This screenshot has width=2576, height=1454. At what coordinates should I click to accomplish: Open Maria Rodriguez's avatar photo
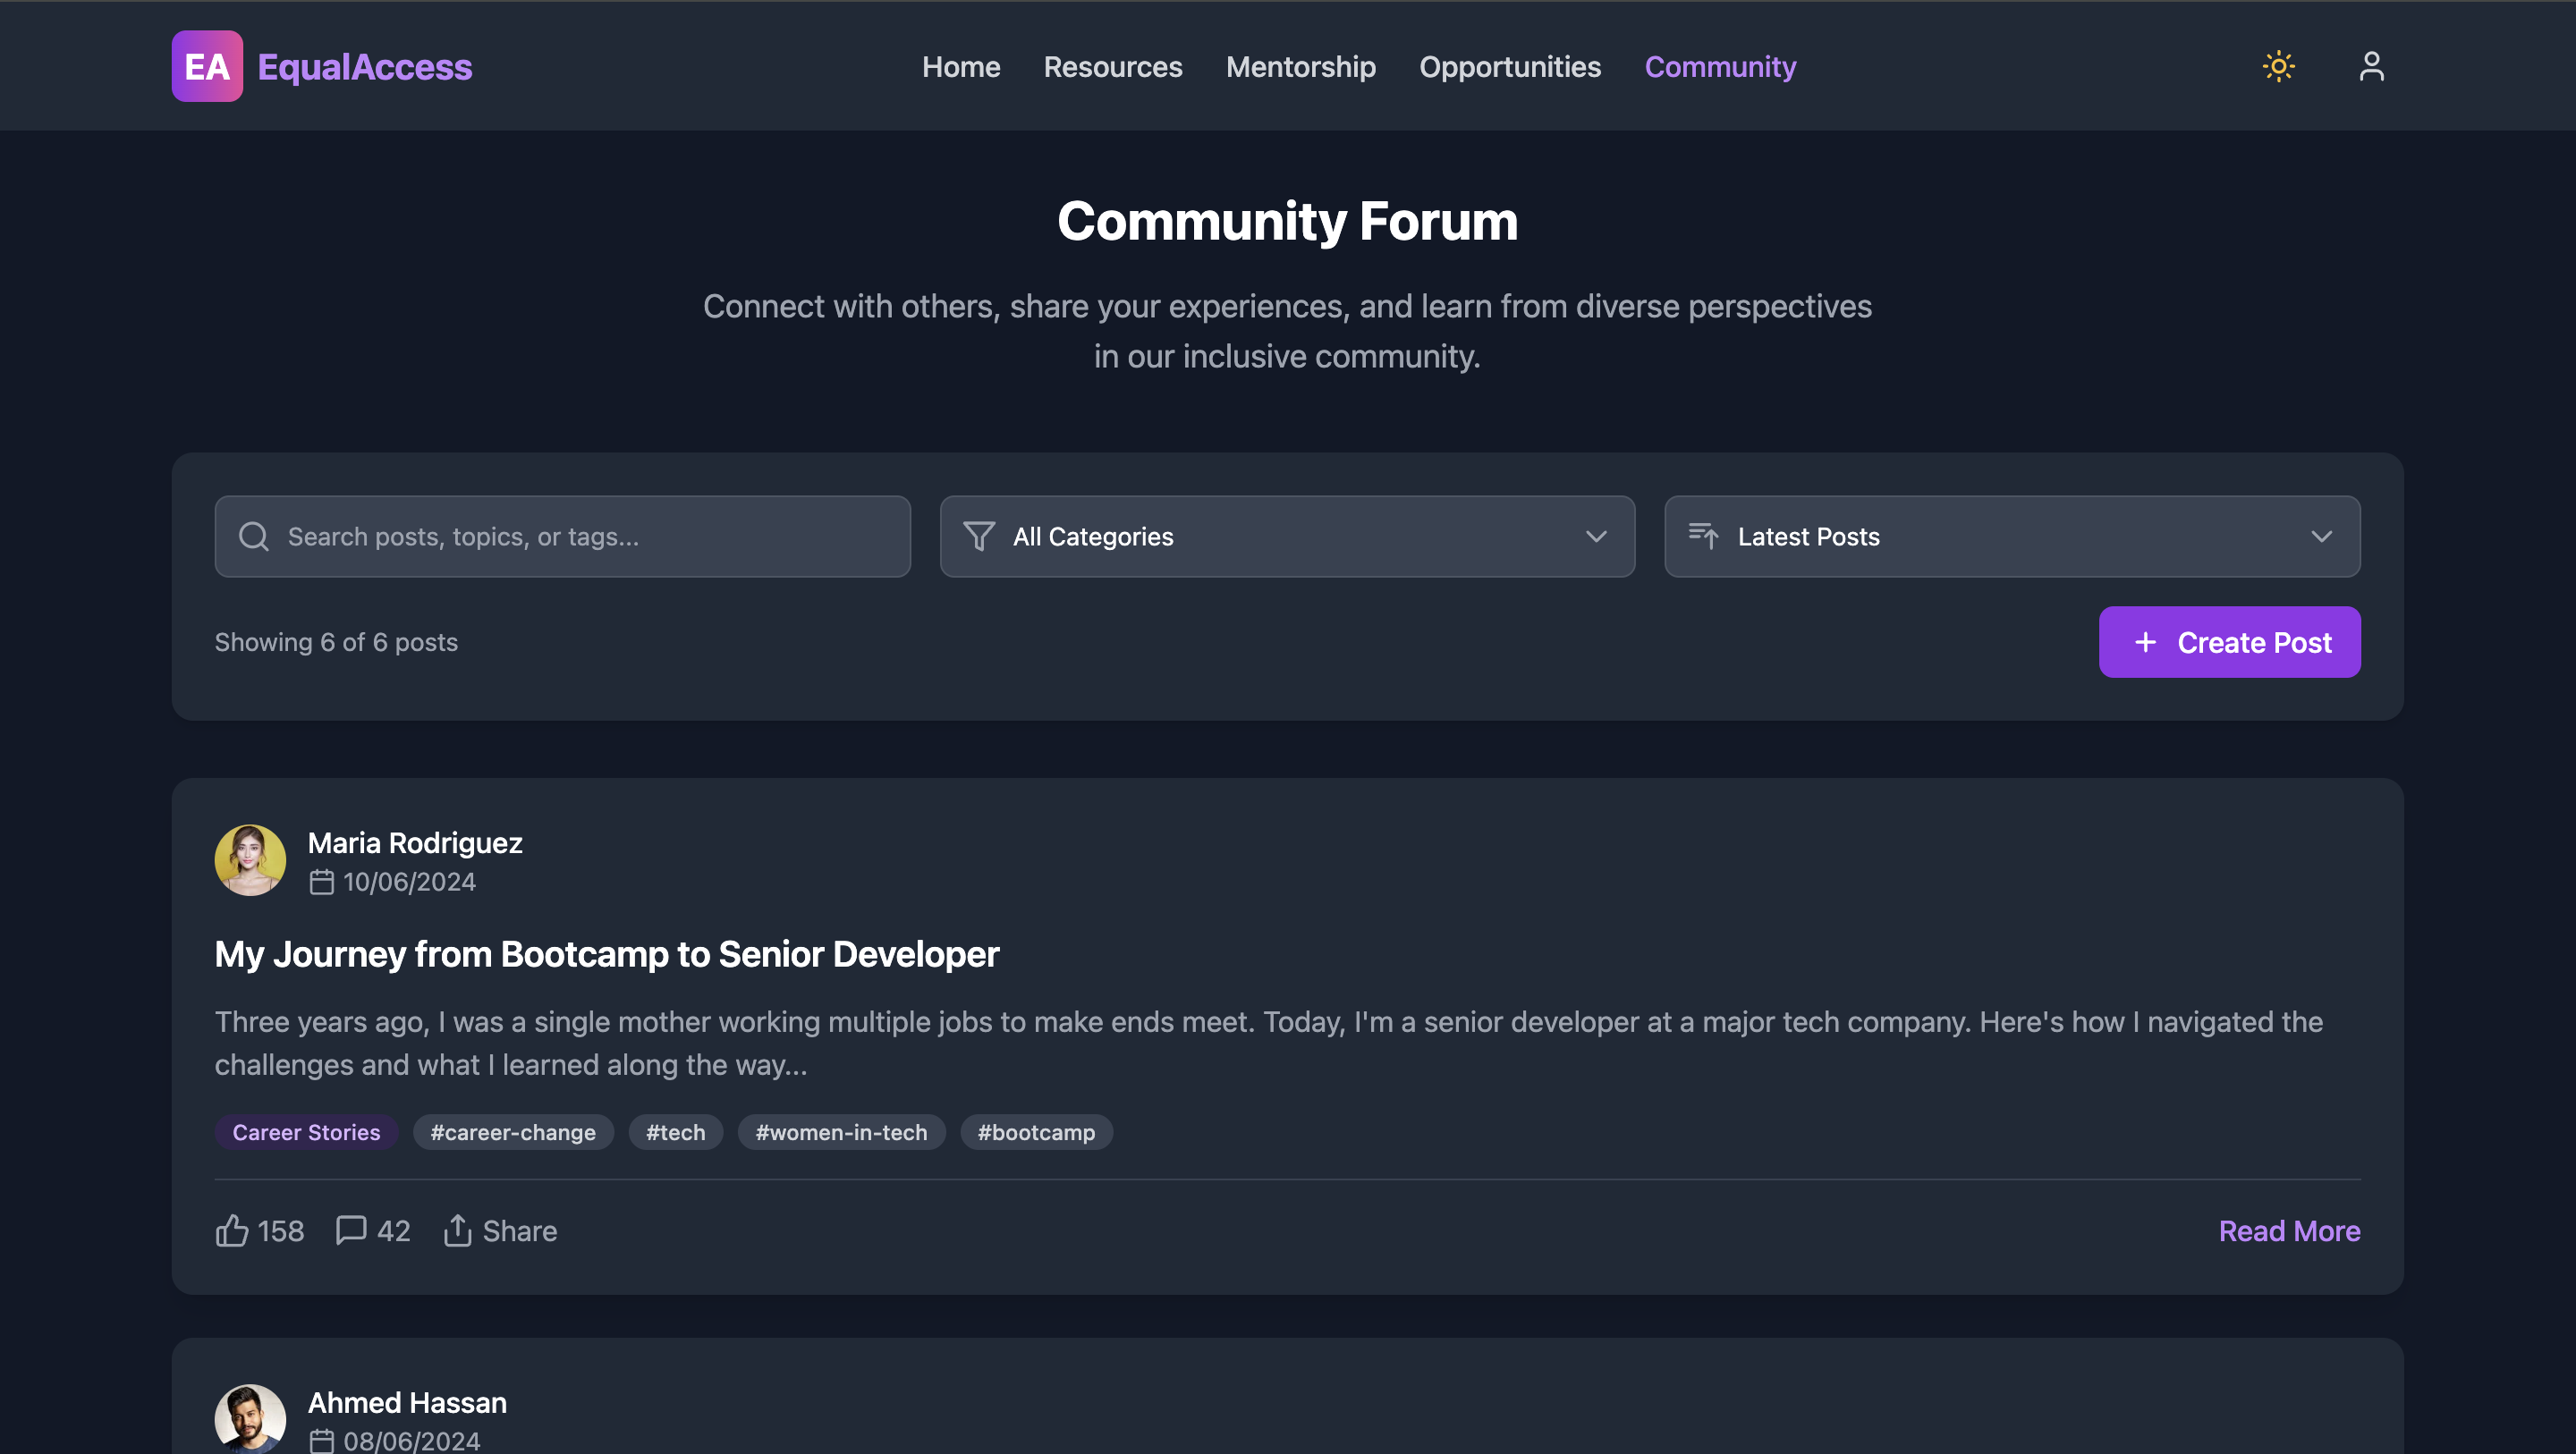pyautogui.click(x=250, y=860)
